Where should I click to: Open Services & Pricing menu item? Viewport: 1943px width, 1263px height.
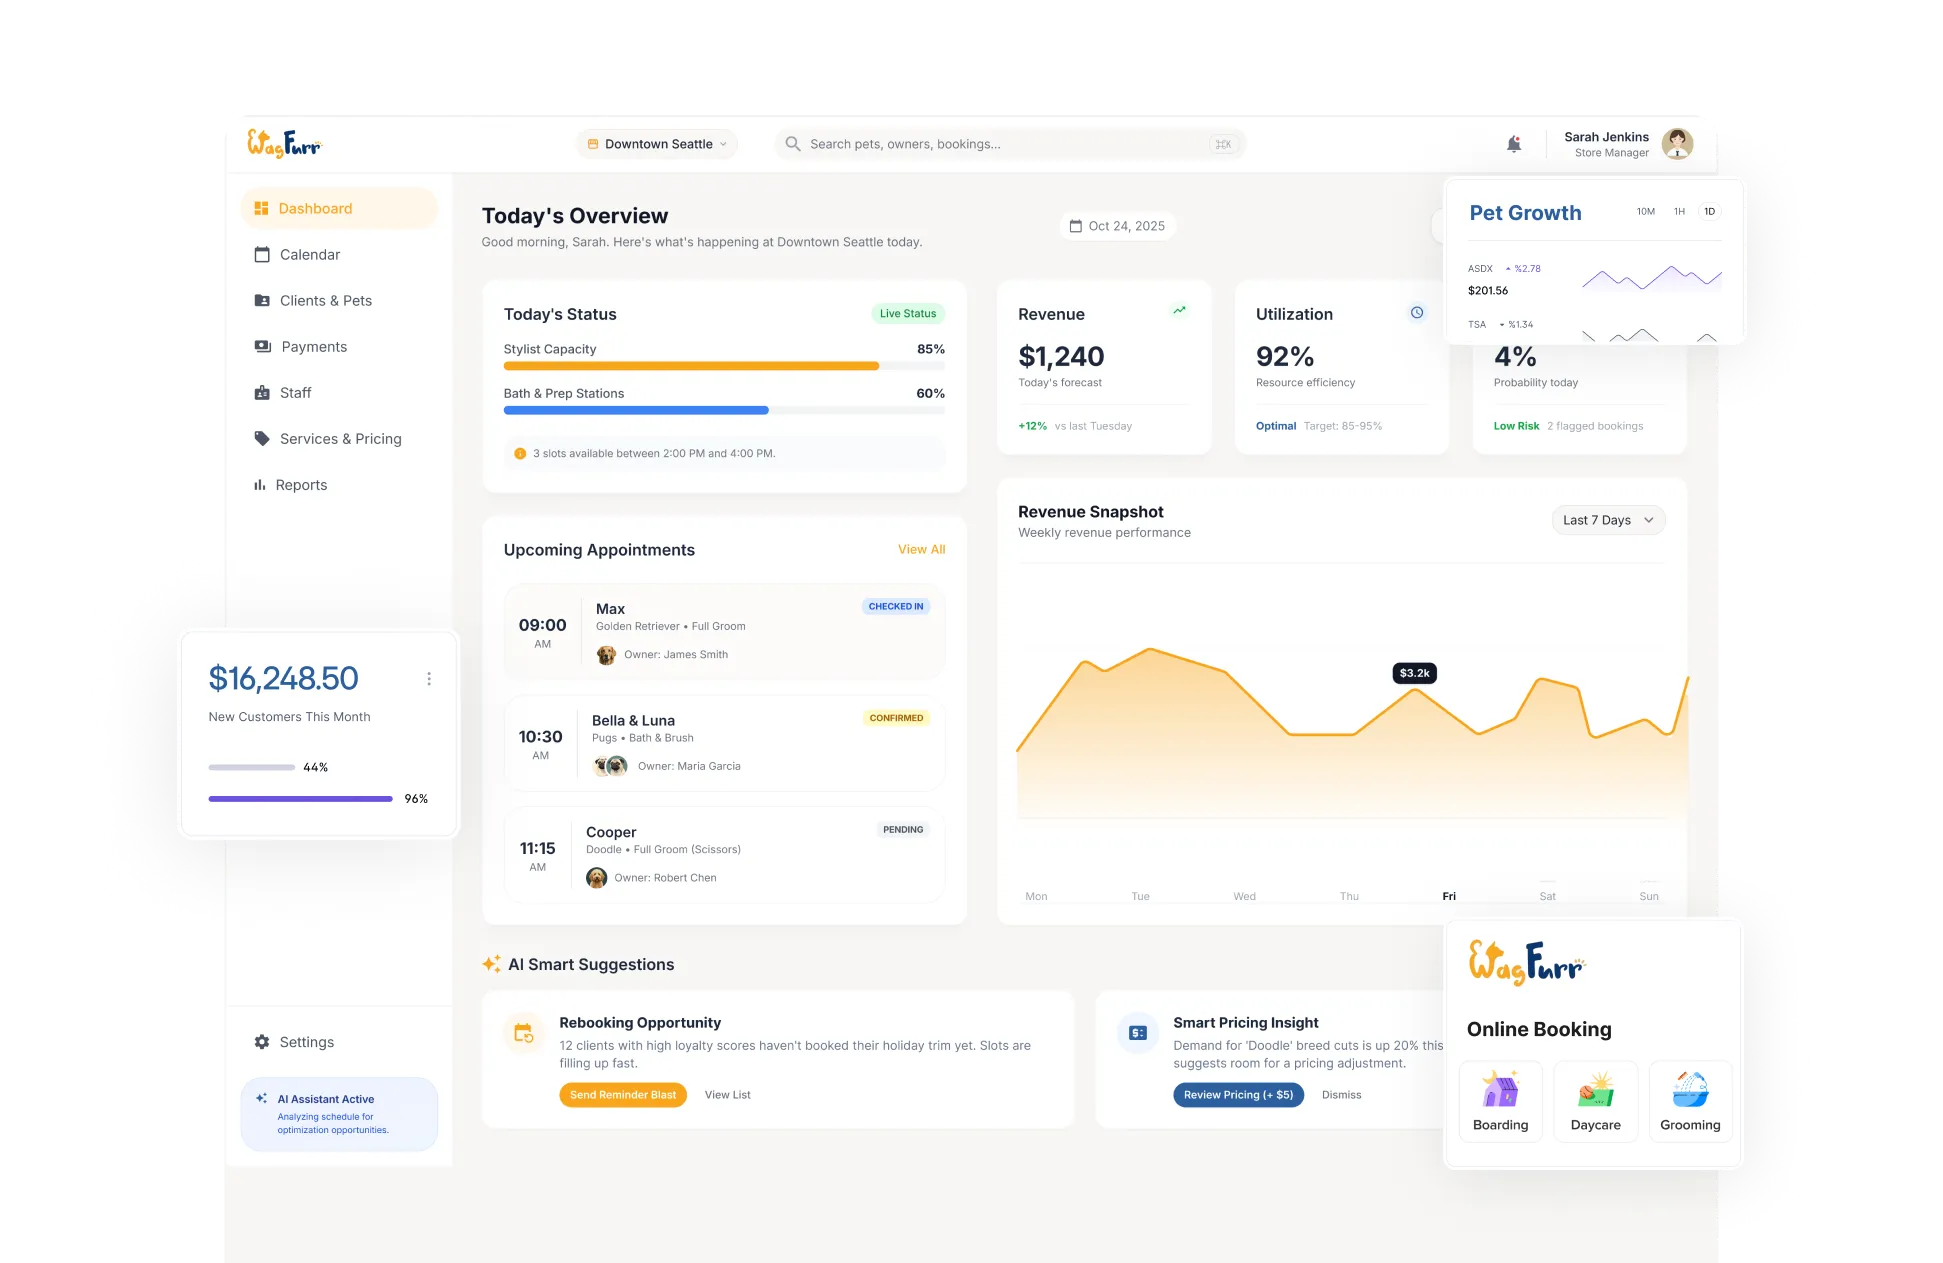pos(340,439)
